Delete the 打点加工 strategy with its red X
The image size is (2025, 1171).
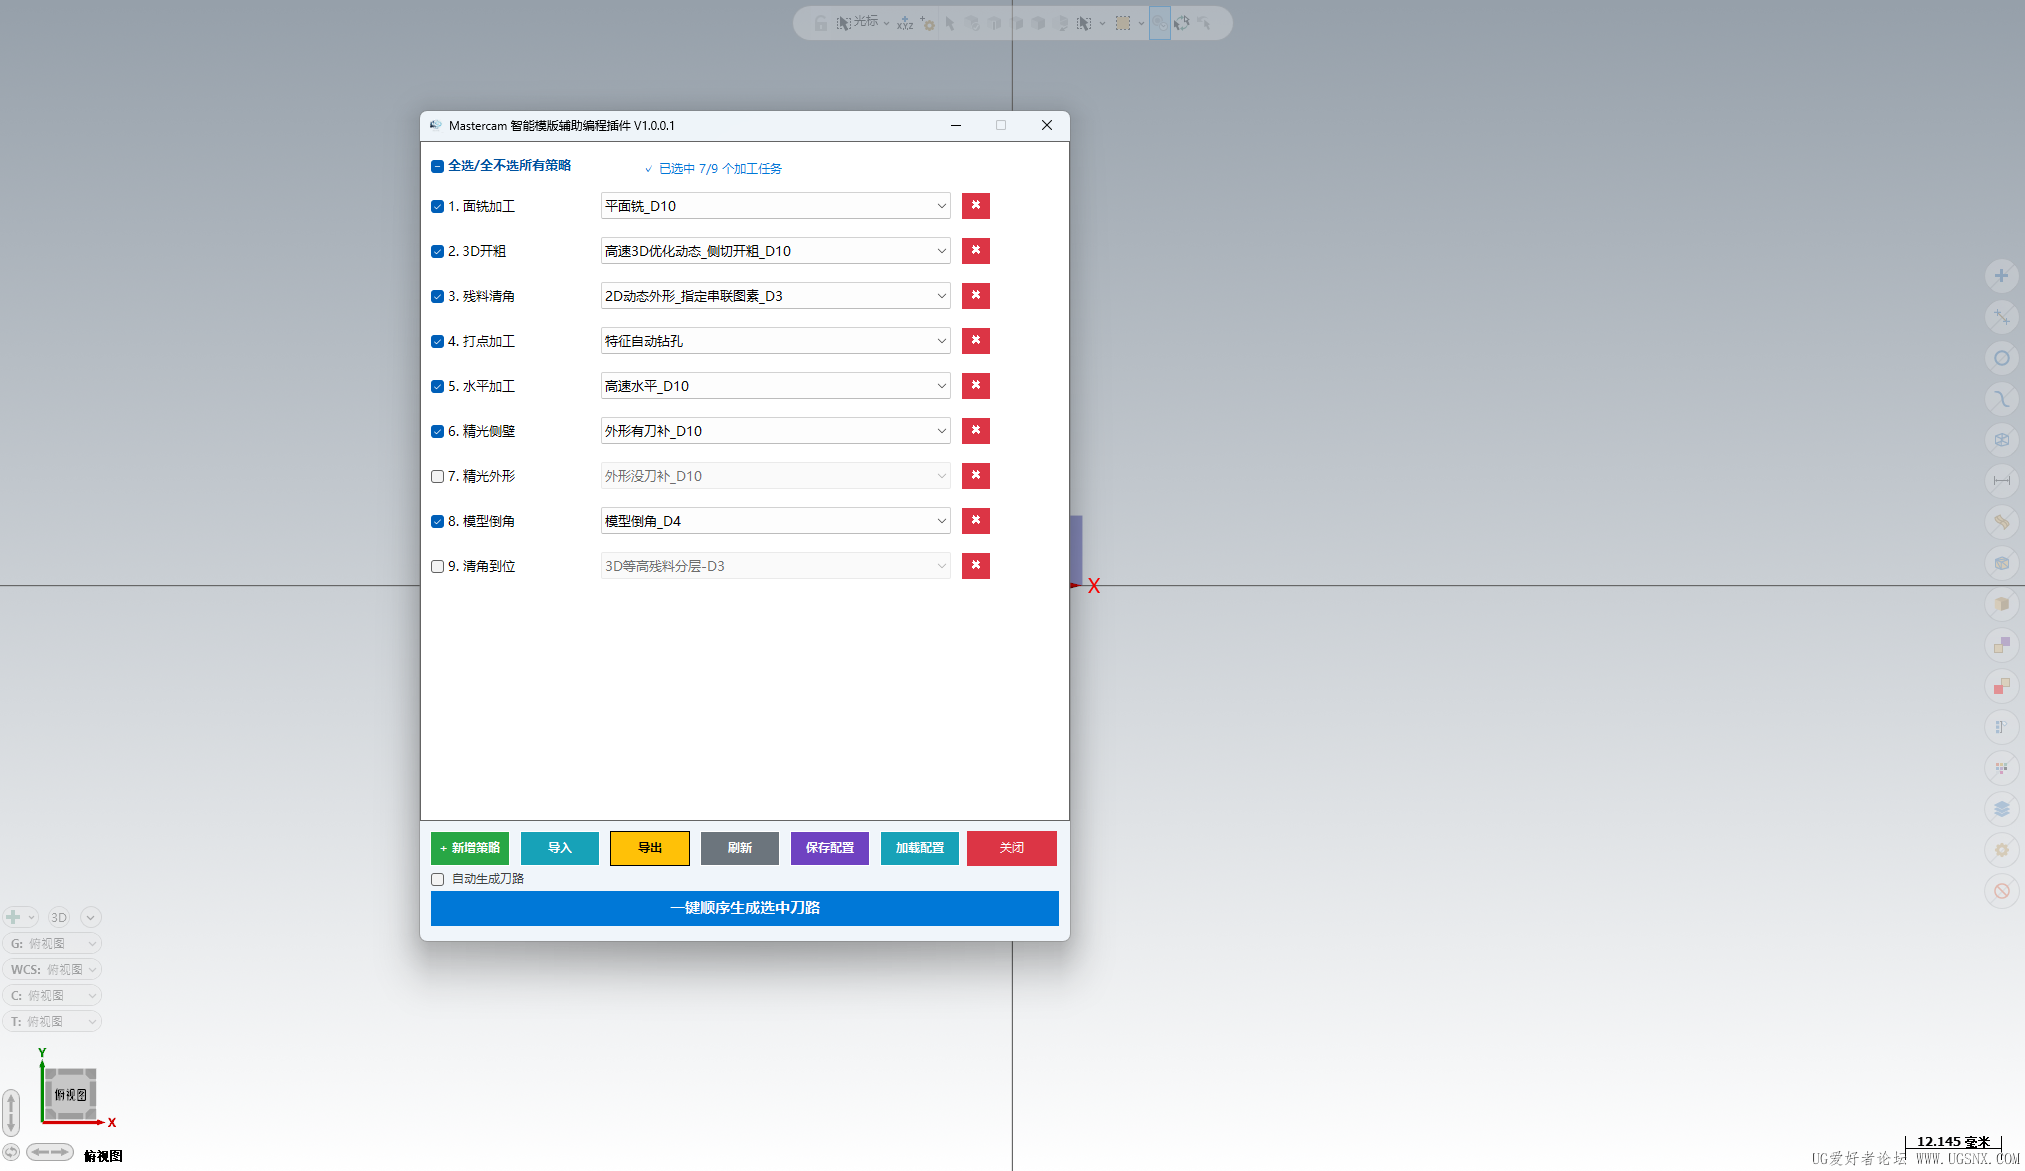pos(976,341)
